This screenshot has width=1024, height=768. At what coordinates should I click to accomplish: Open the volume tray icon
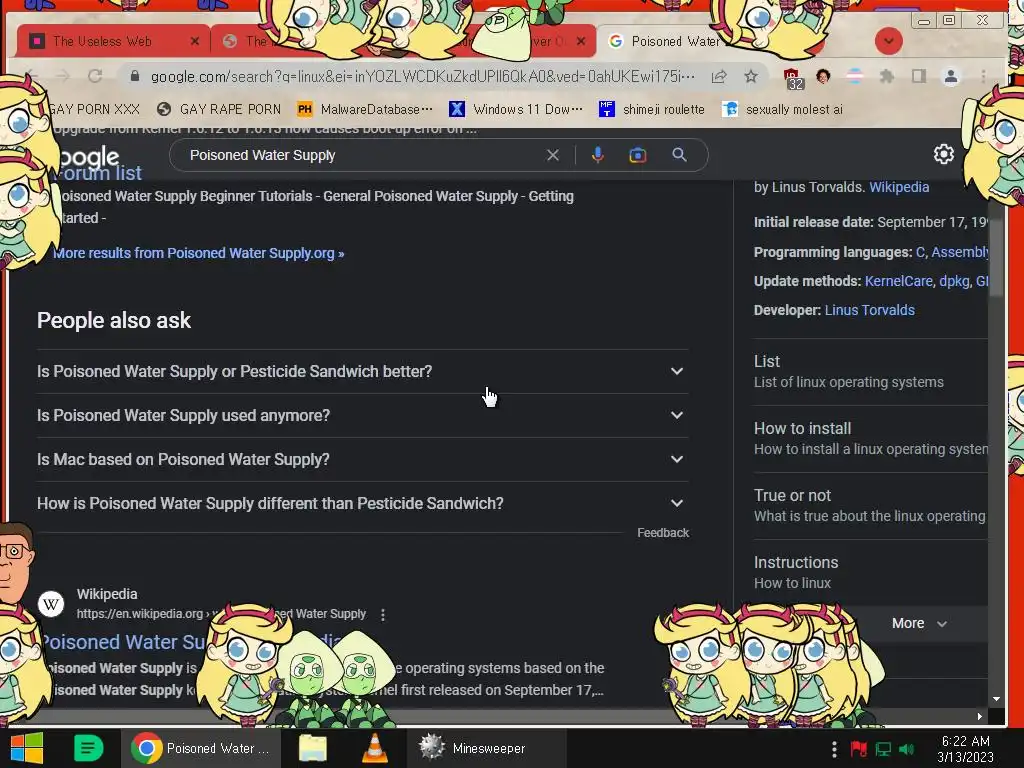coord(907,749)
